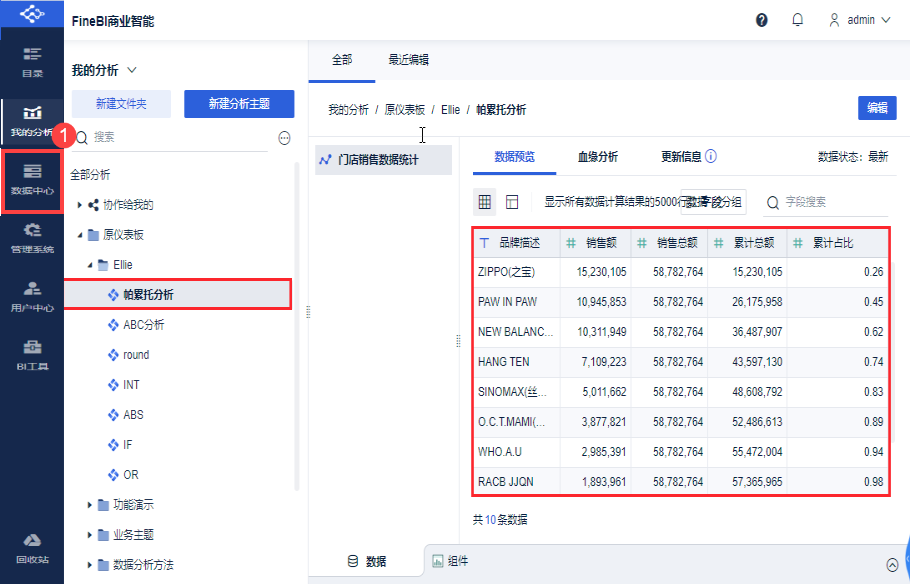Select the 血缘分析 tab

[597, 157]
